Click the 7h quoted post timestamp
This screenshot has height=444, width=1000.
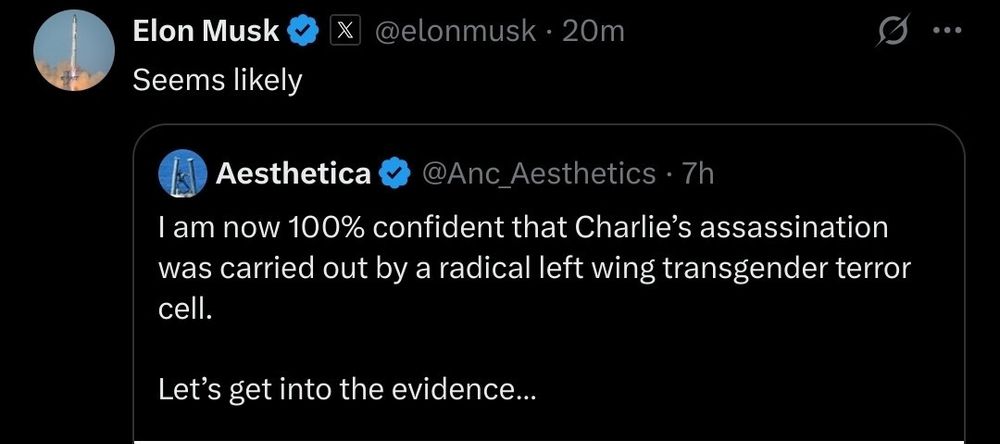click(x=697, y=175)
